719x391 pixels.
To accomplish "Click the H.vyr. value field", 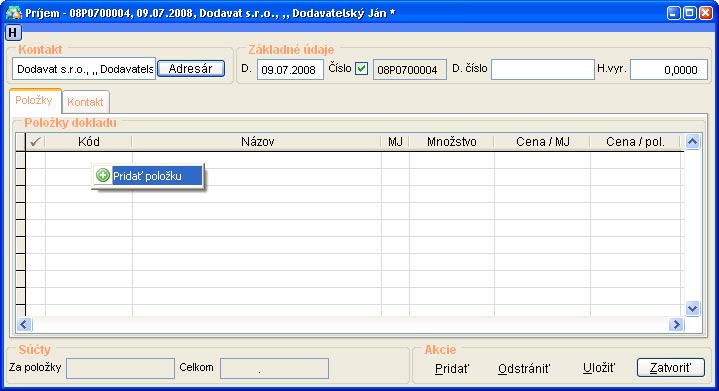I will pos(669,70).
